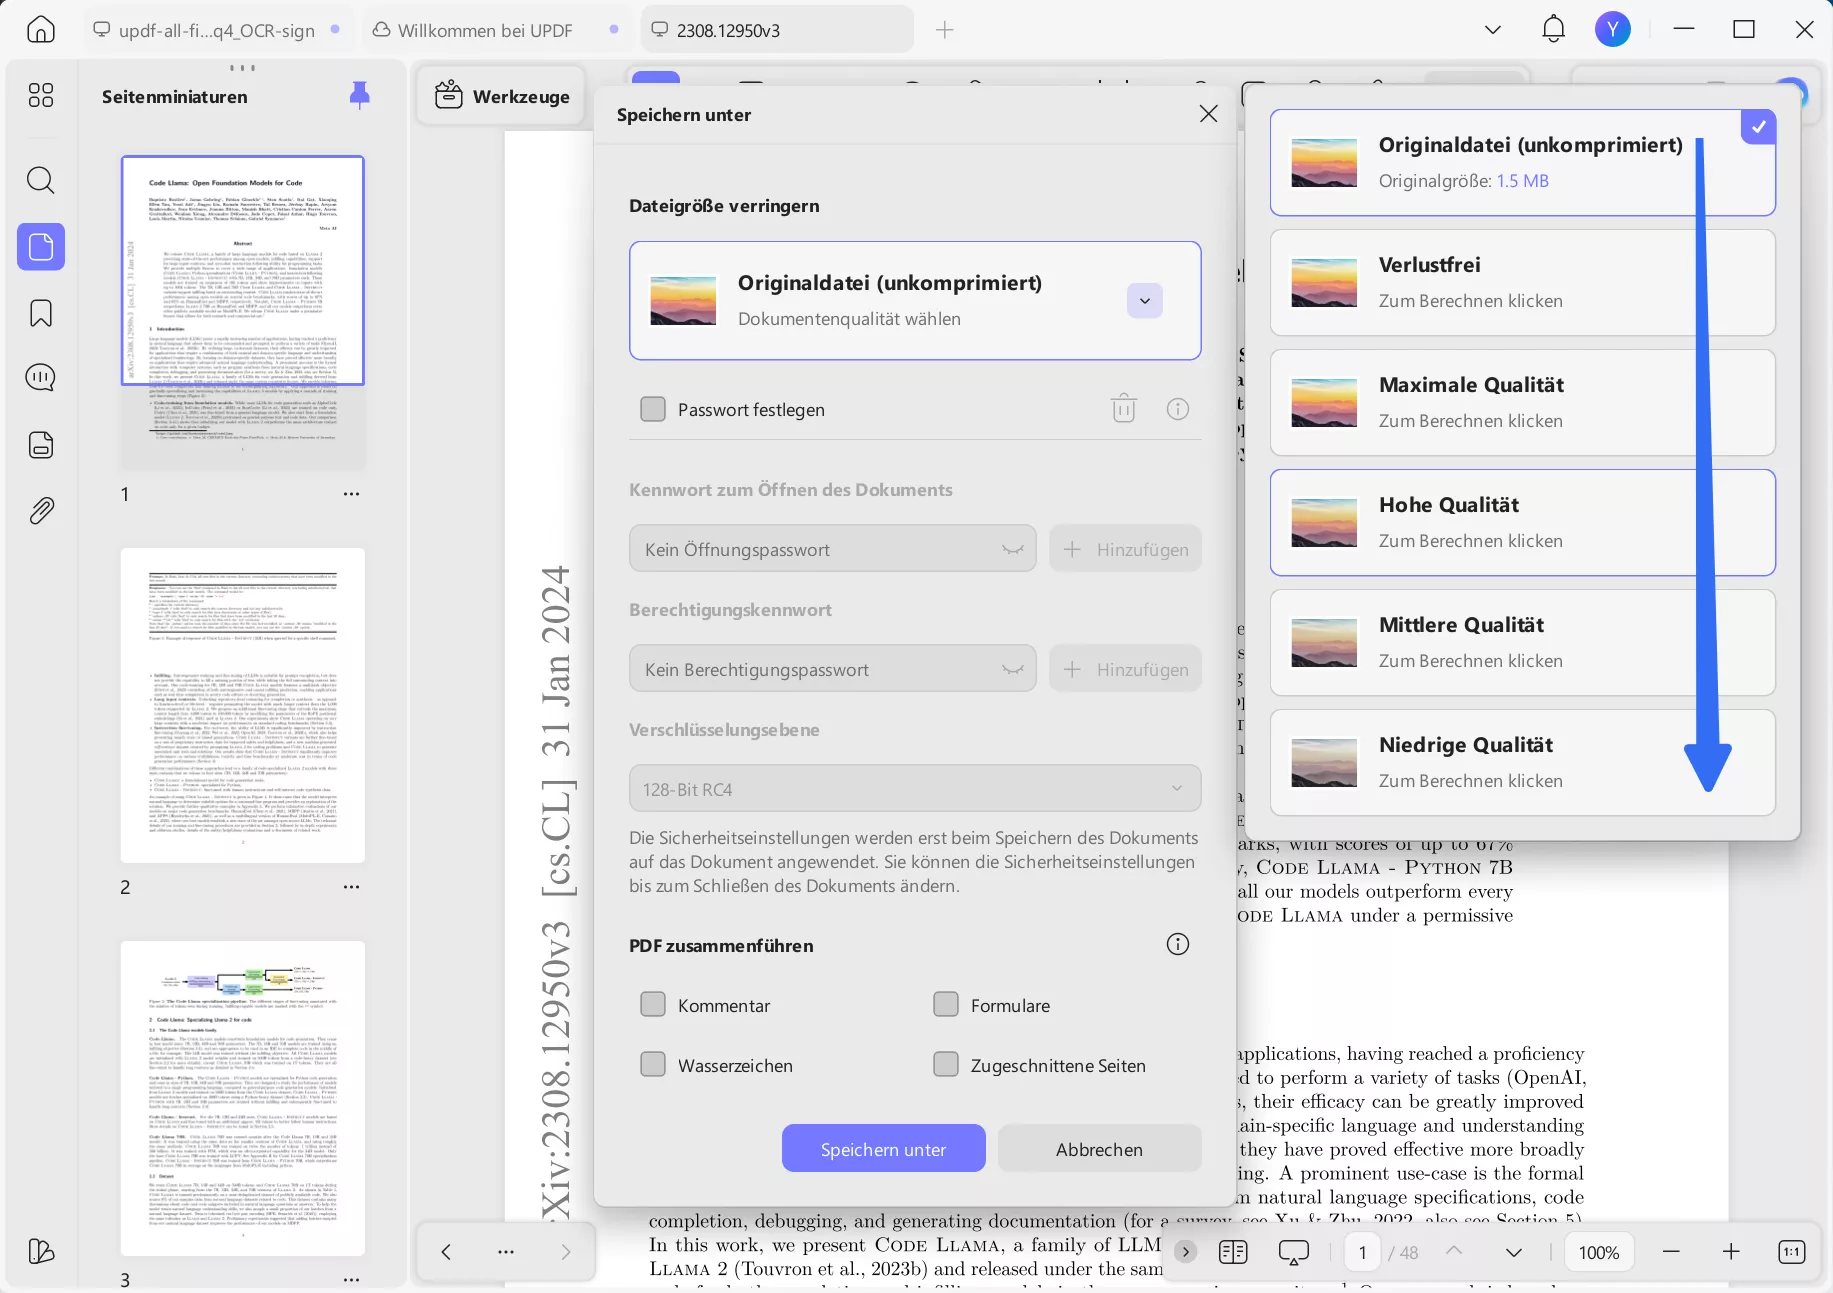The height and width of the screenshot is (1293, 1833).
Task: Zoom out with the minus icon
Action: (1671, 1252)
